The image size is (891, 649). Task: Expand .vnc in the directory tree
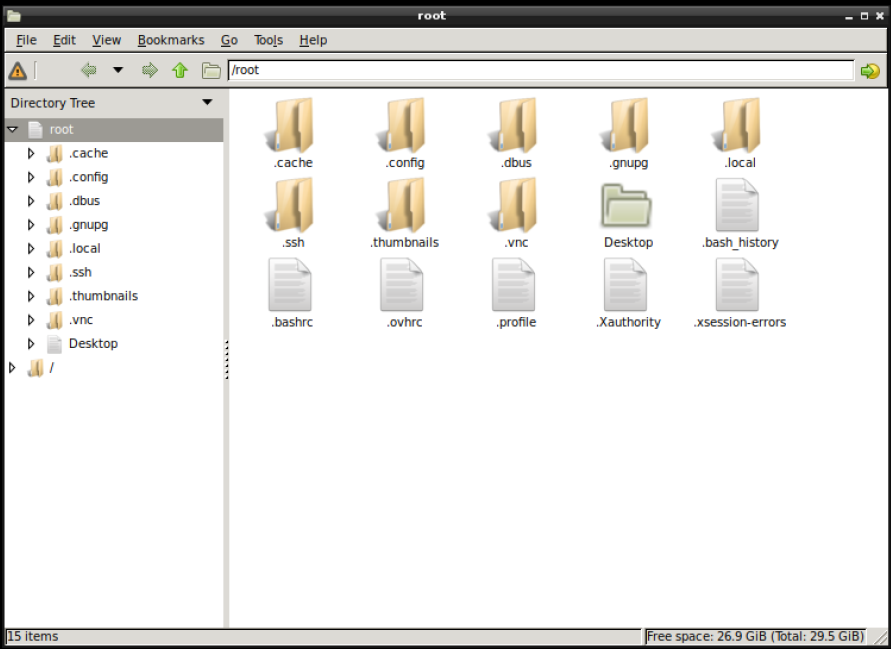[x=31, y=320]
